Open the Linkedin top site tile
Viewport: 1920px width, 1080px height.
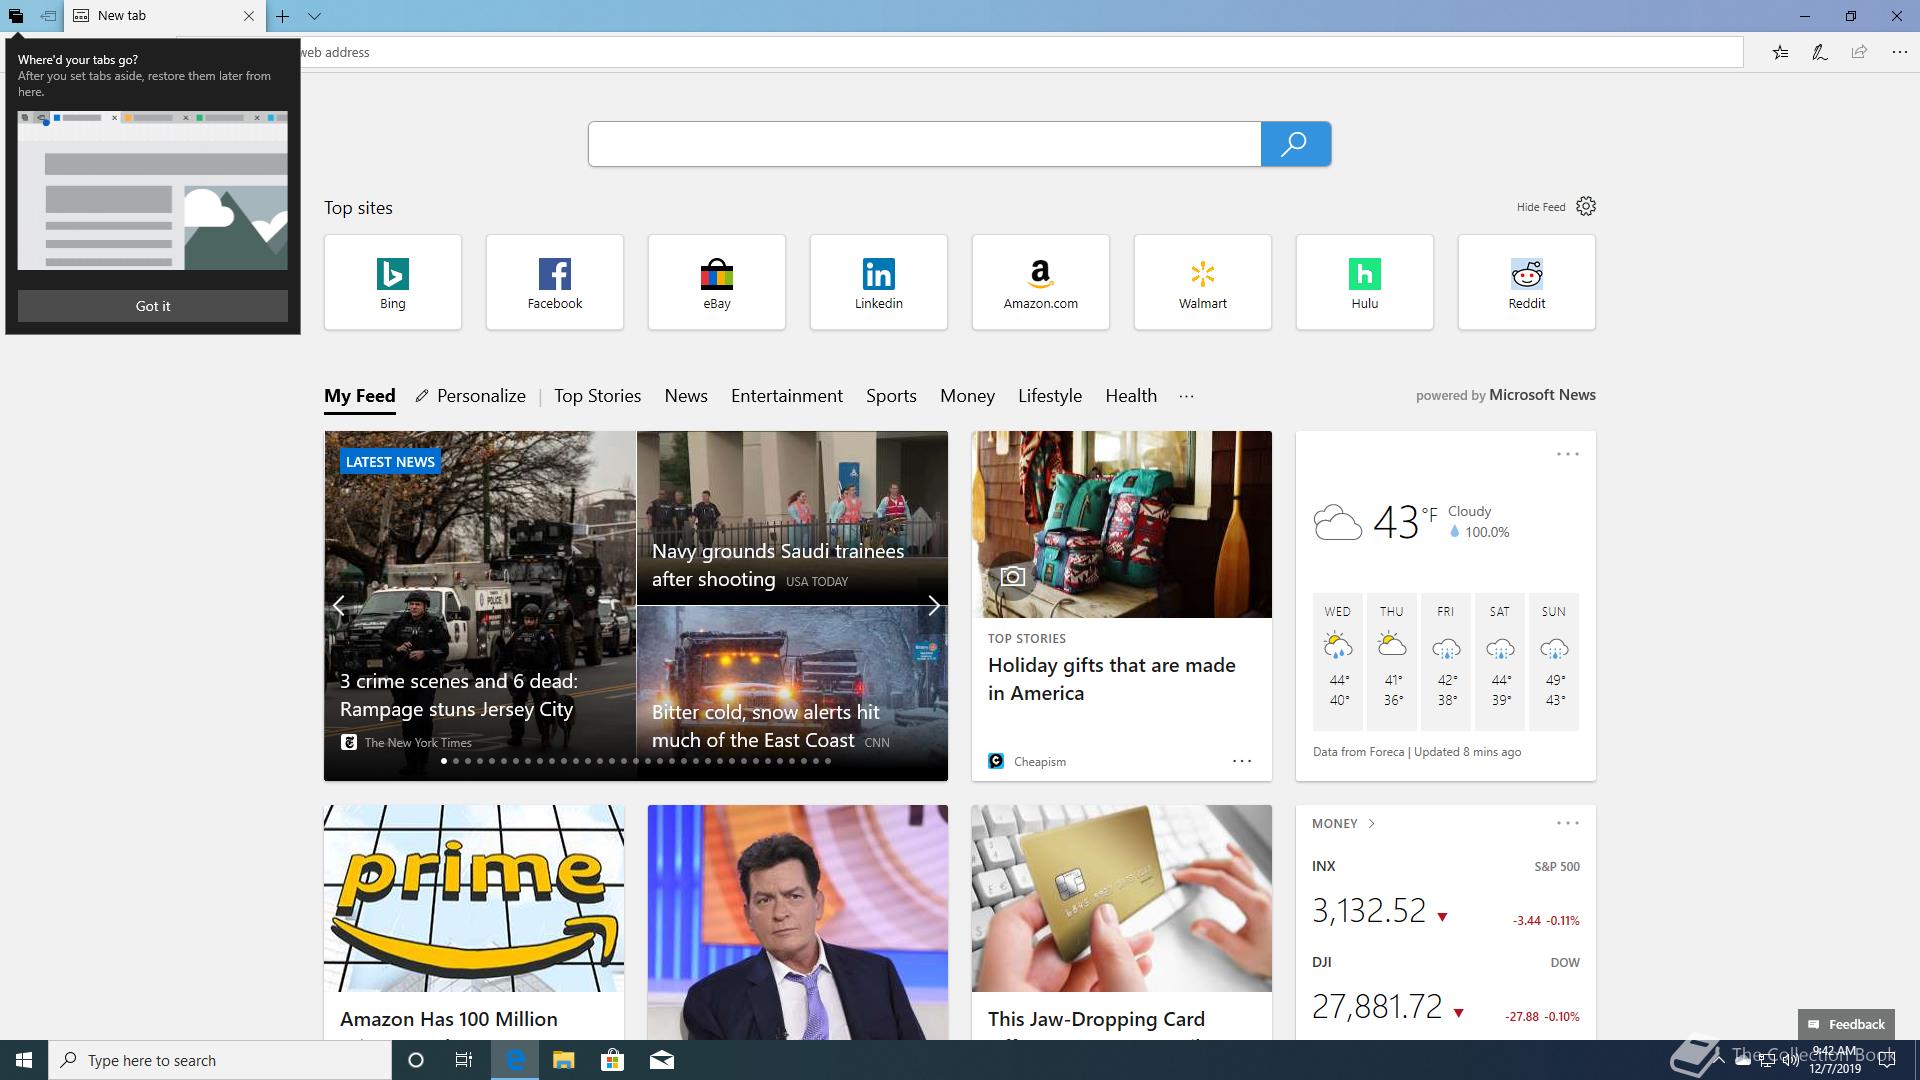point(879,282)
